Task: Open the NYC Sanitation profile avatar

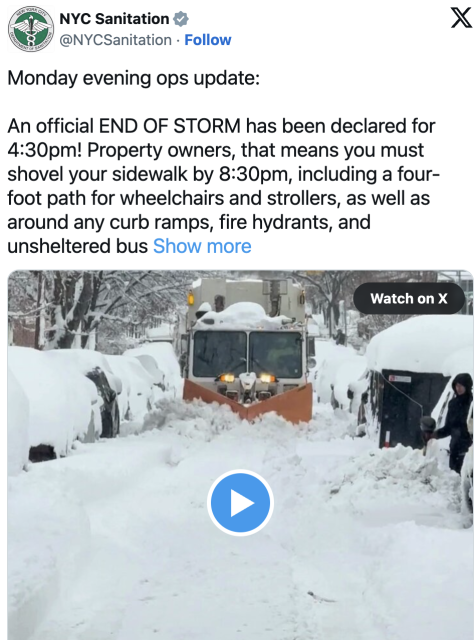Action: [31, 29]
